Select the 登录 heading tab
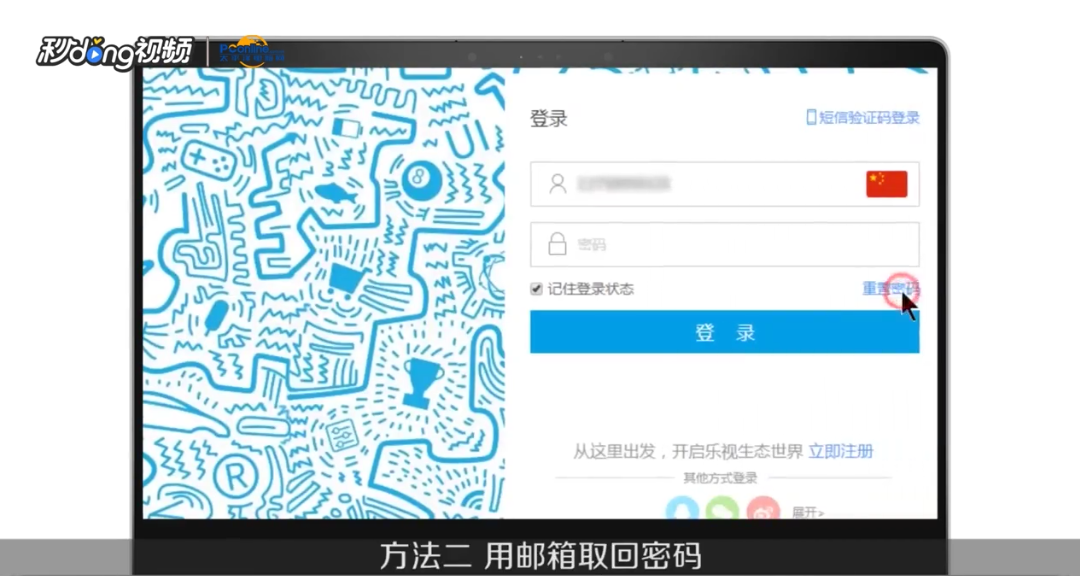The image size is (1080, 576). (546, 117)
